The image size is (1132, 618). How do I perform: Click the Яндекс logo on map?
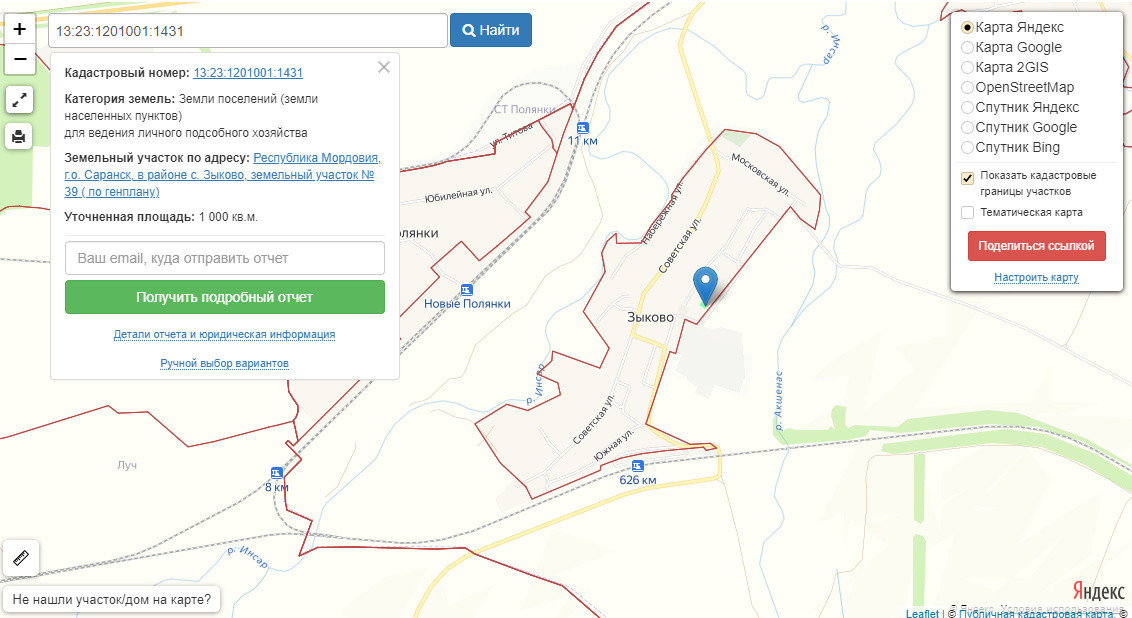(1099, 591)
